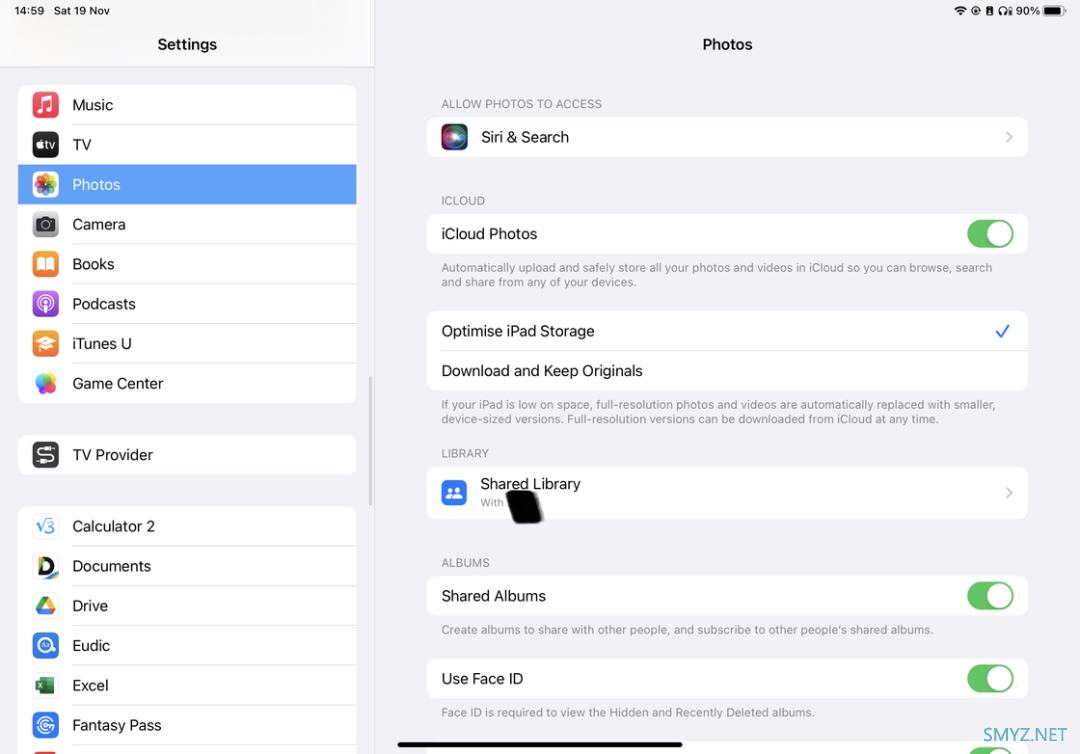Tap the Sat 19 Nov date
Screen dimensions: 1080x754
click(82, 10)
